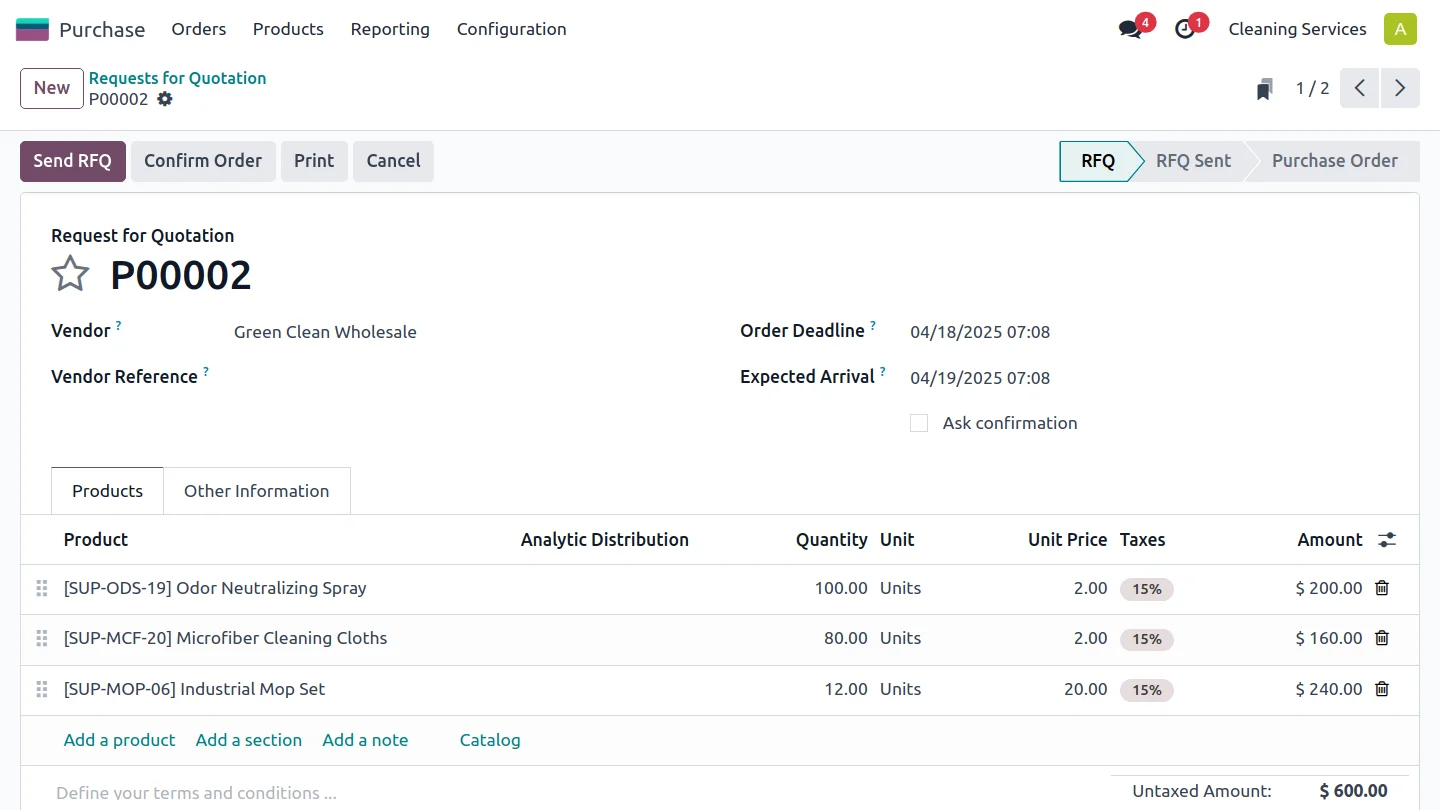Image resolution: width=1440 pixels, height=810 pixels.
Task: Go to the next record arrow
Action: tap(1400, 88)
